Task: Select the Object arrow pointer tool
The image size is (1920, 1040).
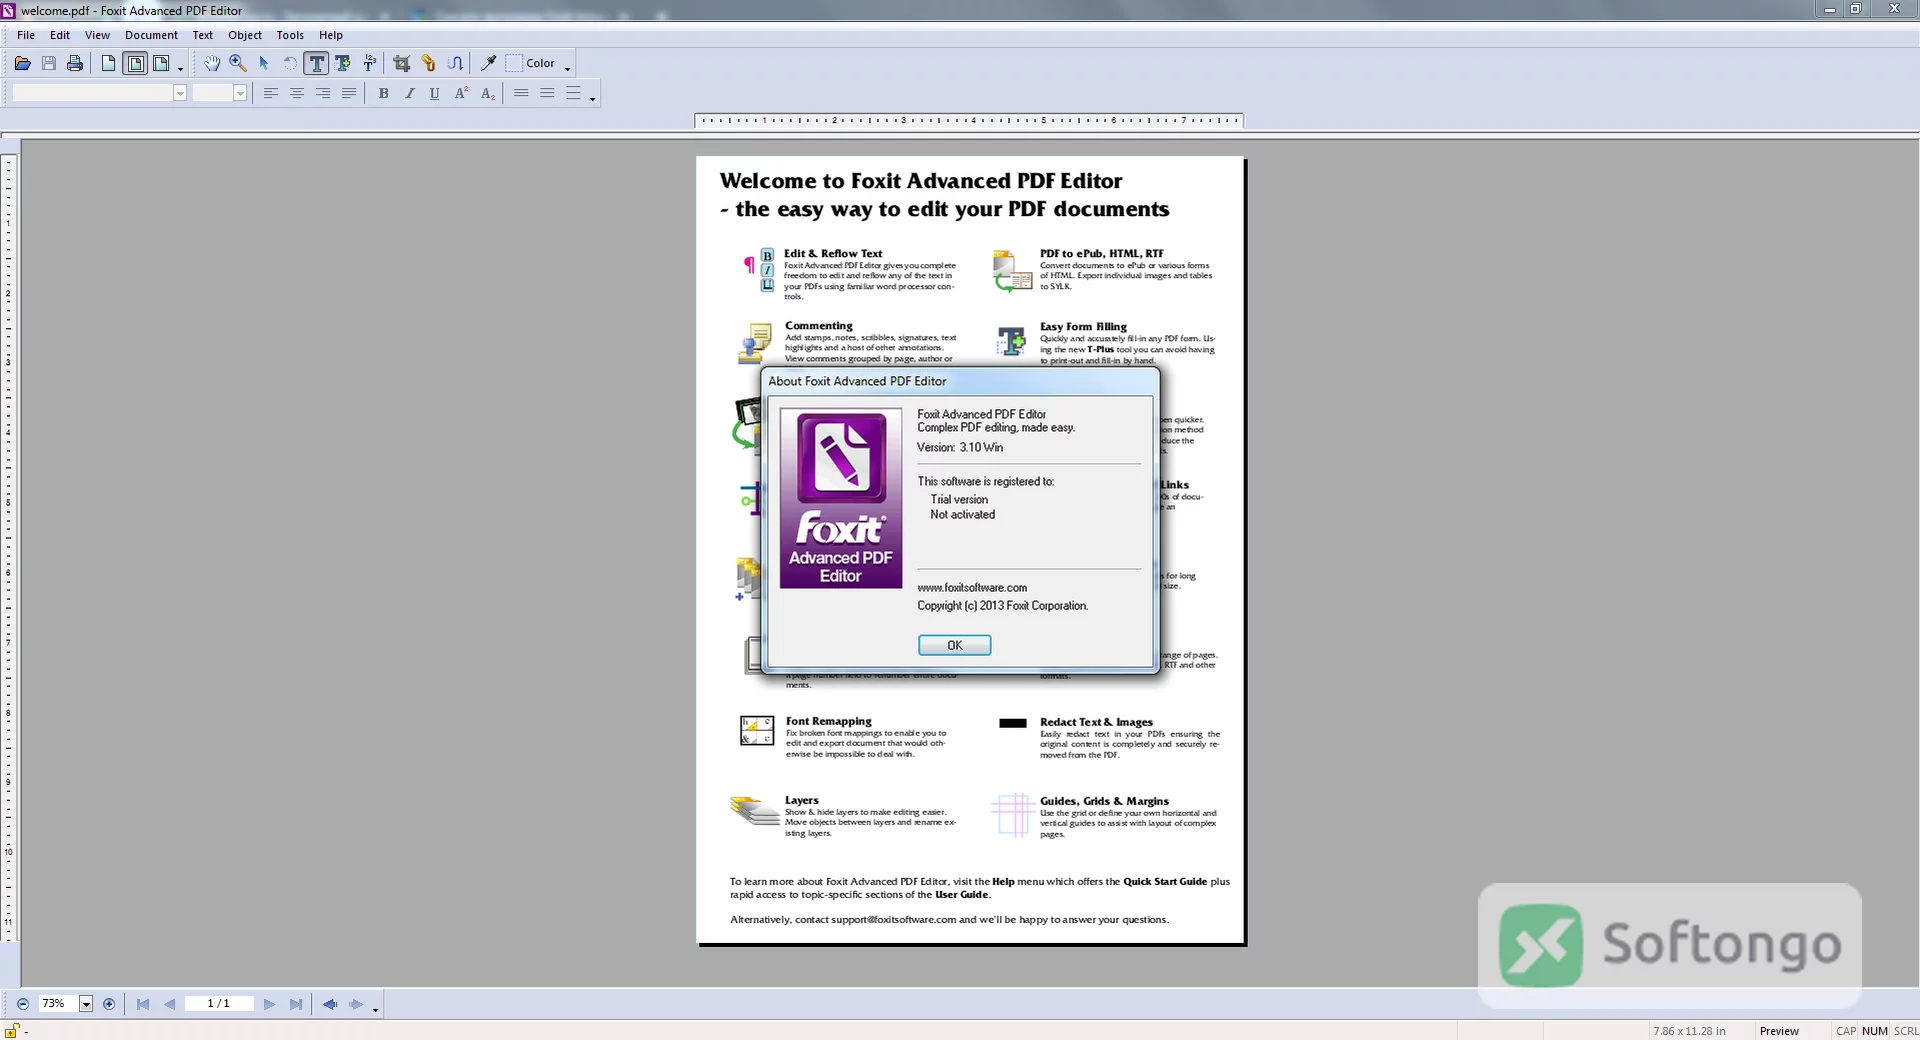Action: tap(264, 63)
